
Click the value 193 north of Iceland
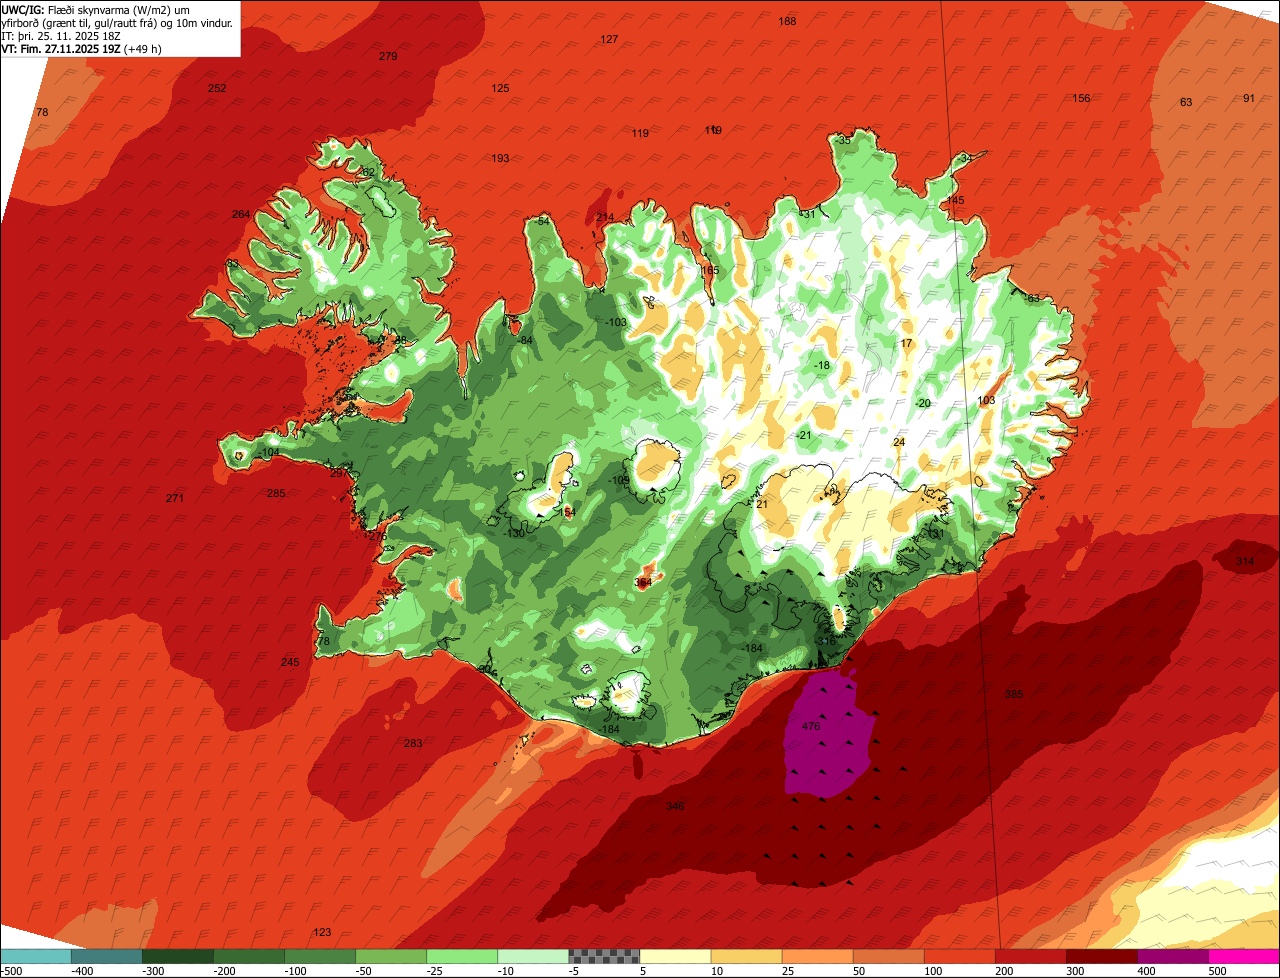pos(500,159)
